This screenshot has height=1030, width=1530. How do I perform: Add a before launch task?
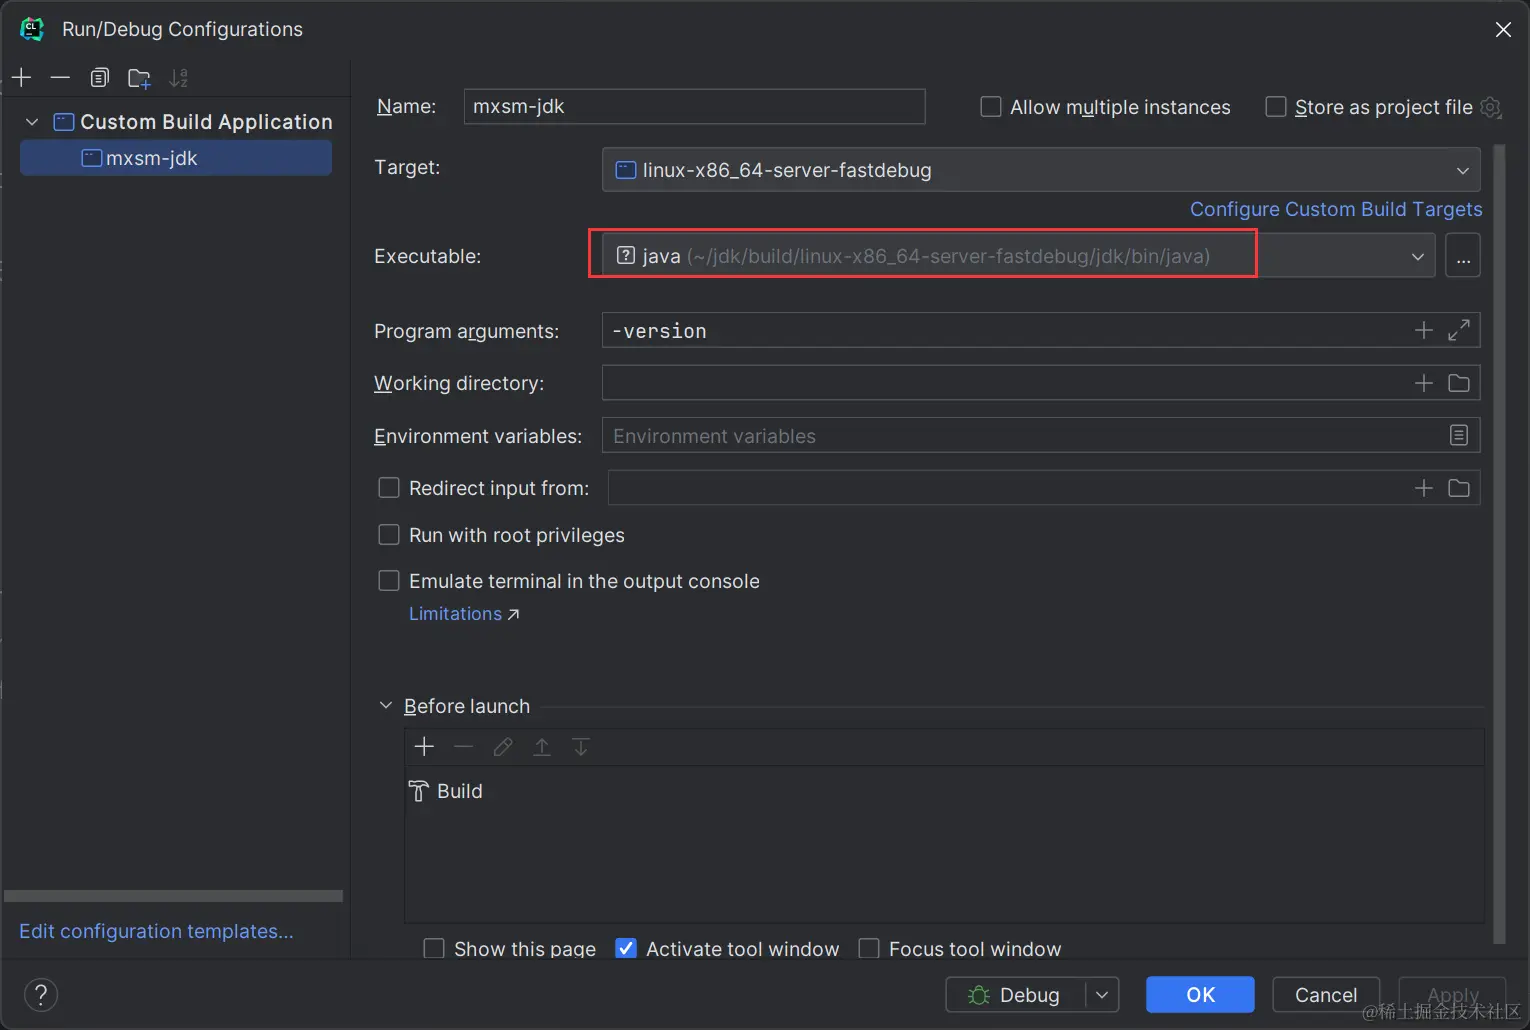pos(424,747)
